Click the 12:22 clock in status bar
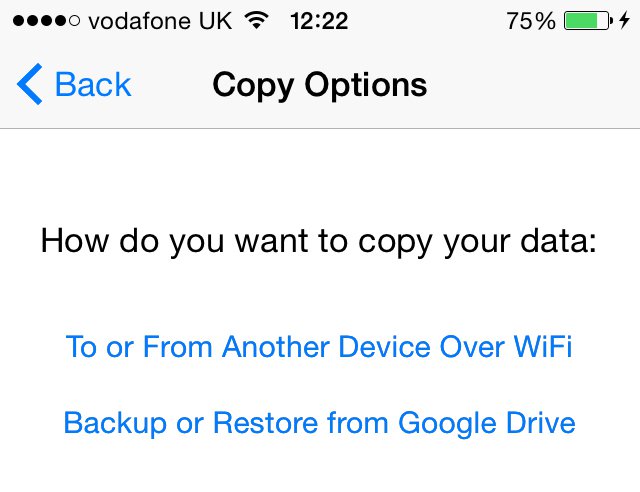640x492 pixels. click(x=319, y=21)
